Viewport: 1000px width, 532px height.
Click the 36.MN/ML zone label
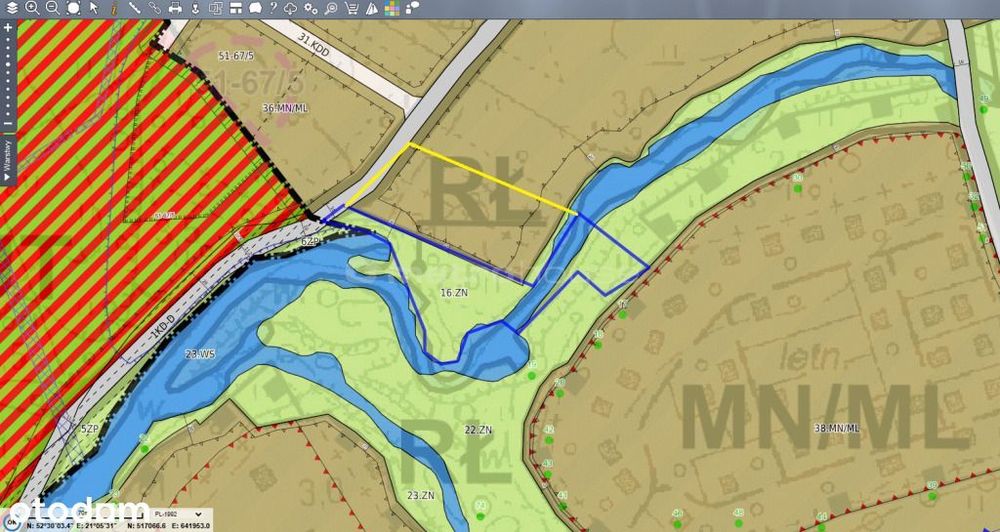285,108
